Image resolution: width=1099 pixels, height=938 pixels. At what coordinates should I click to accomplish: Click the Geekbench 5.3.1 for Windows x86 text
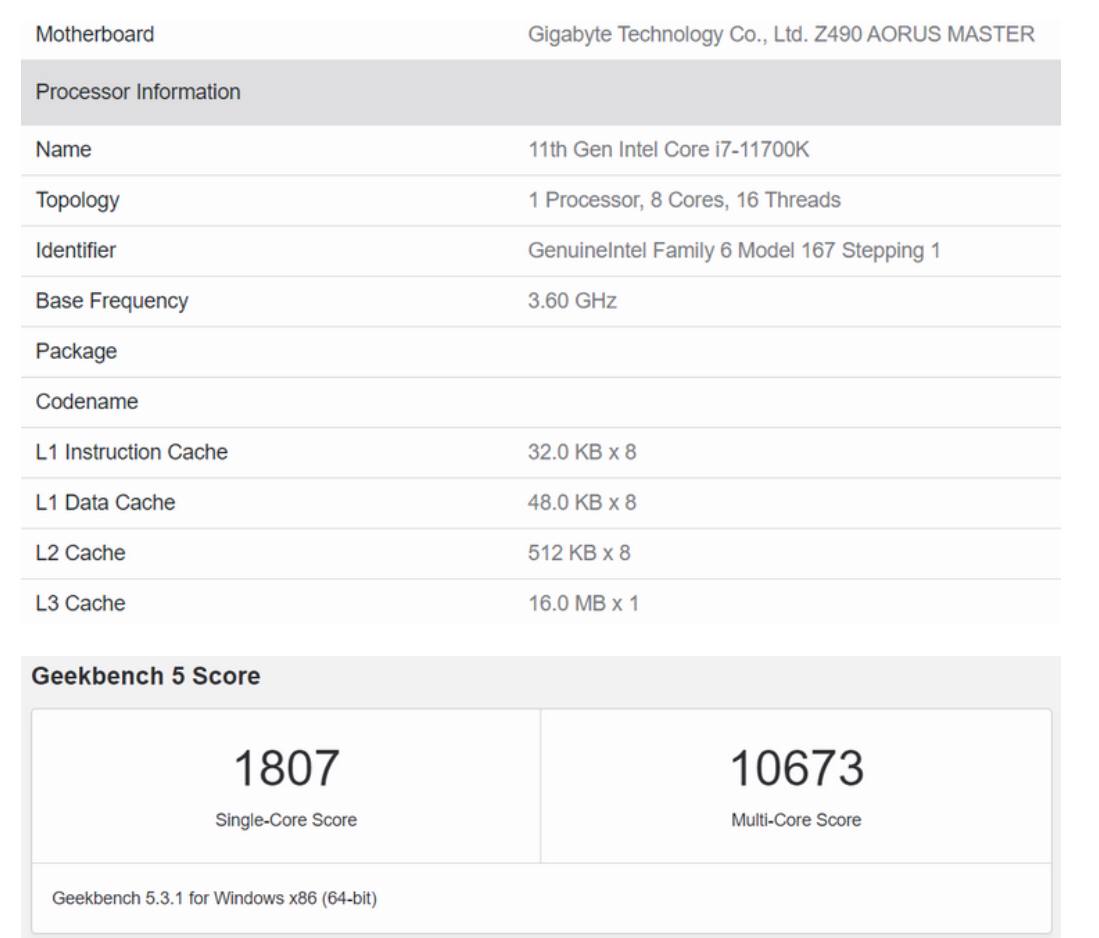[214, 898]
